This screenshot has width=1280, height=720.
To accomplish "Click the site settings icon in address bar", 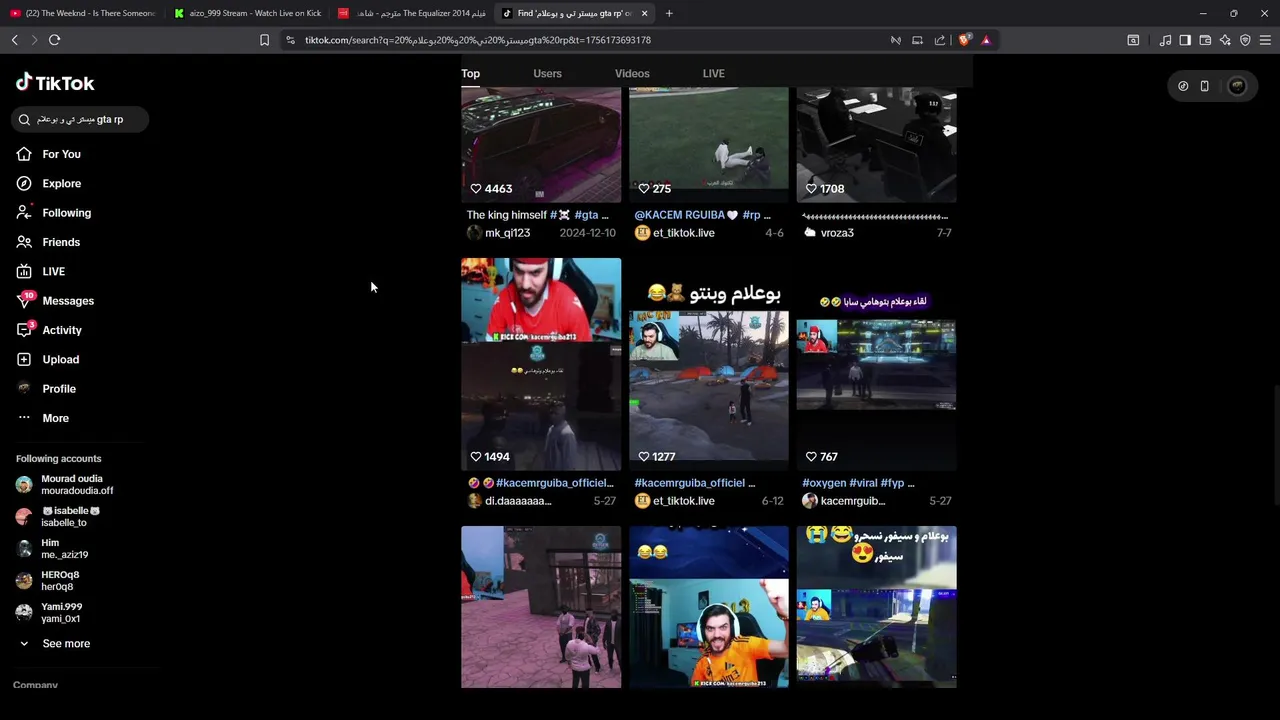I will 290,40.
